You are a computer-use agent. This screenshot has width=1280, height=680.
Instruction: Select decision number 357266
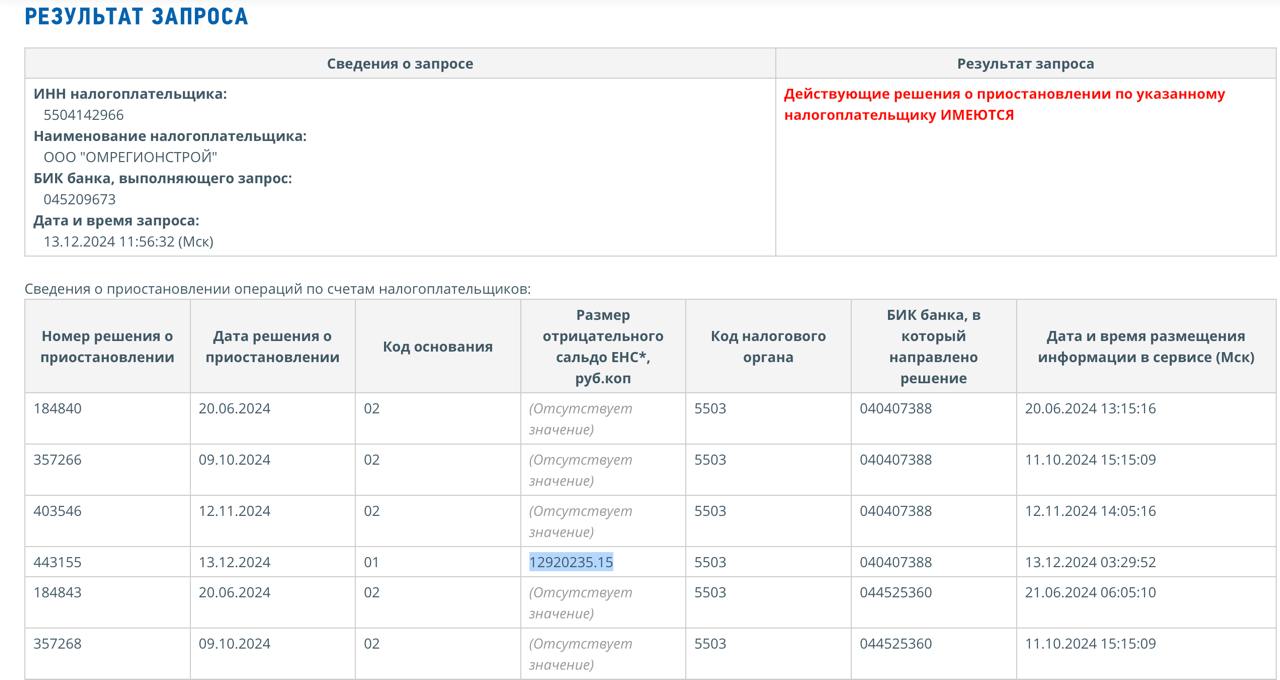[58, 459]
